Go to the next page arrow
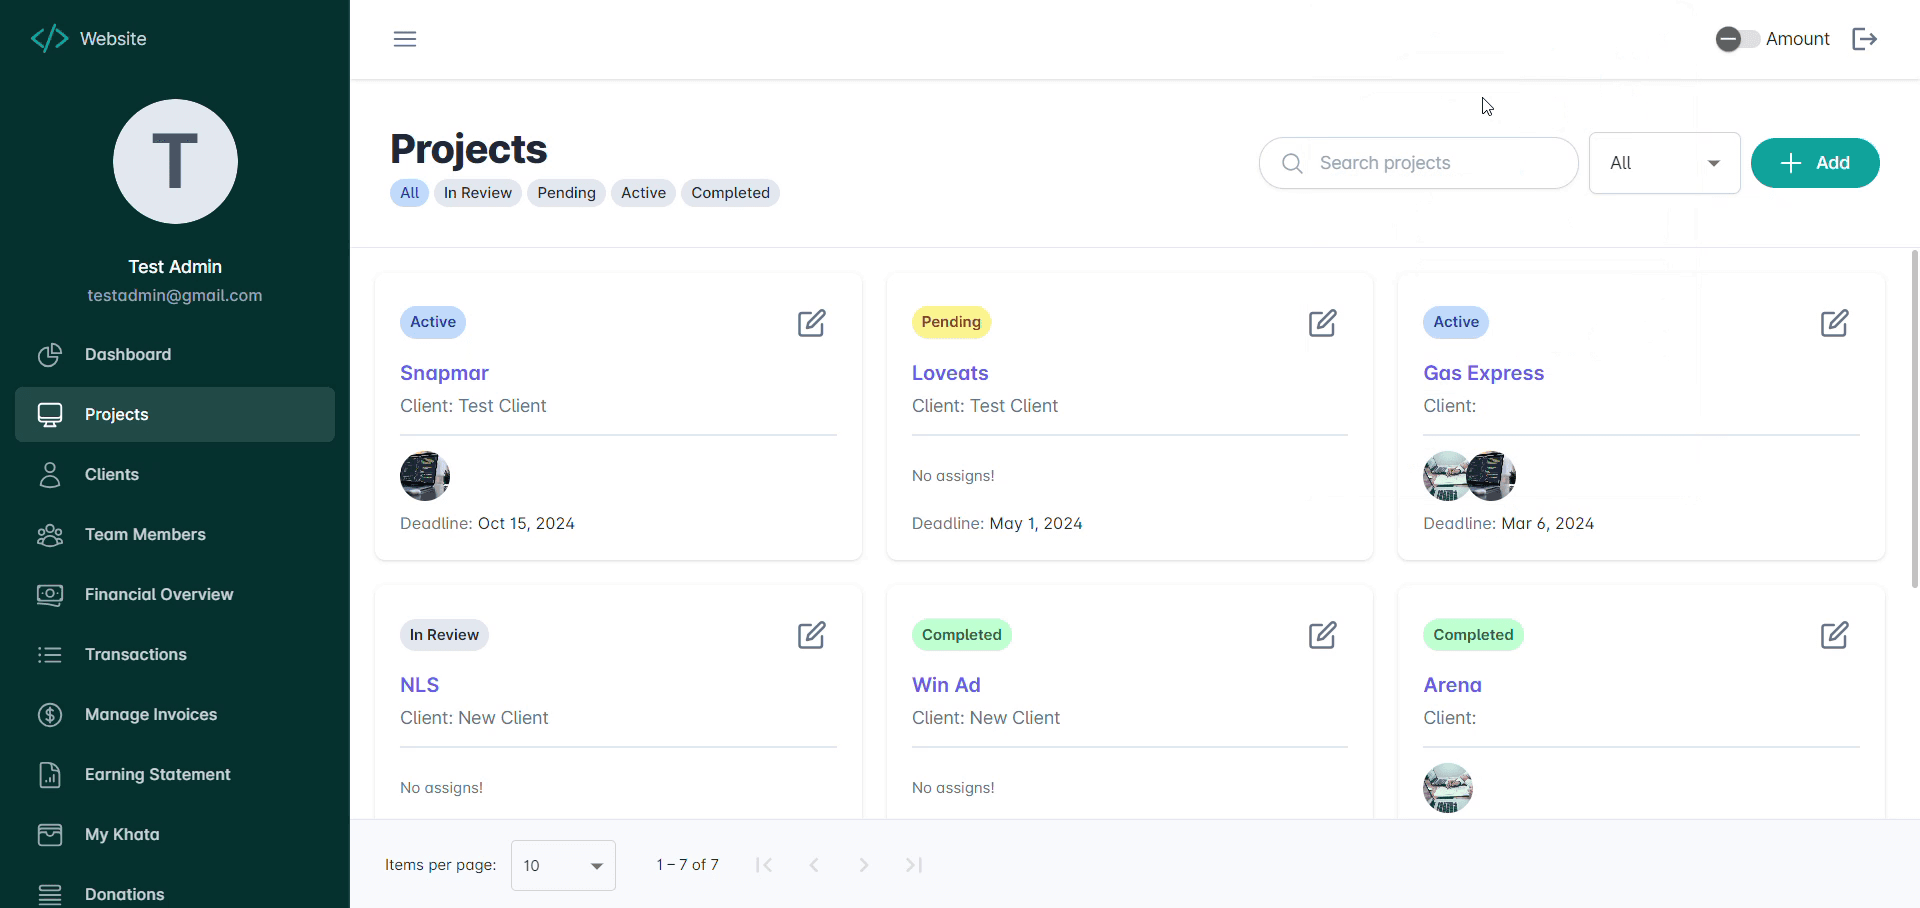 click(x=864, y=865)
